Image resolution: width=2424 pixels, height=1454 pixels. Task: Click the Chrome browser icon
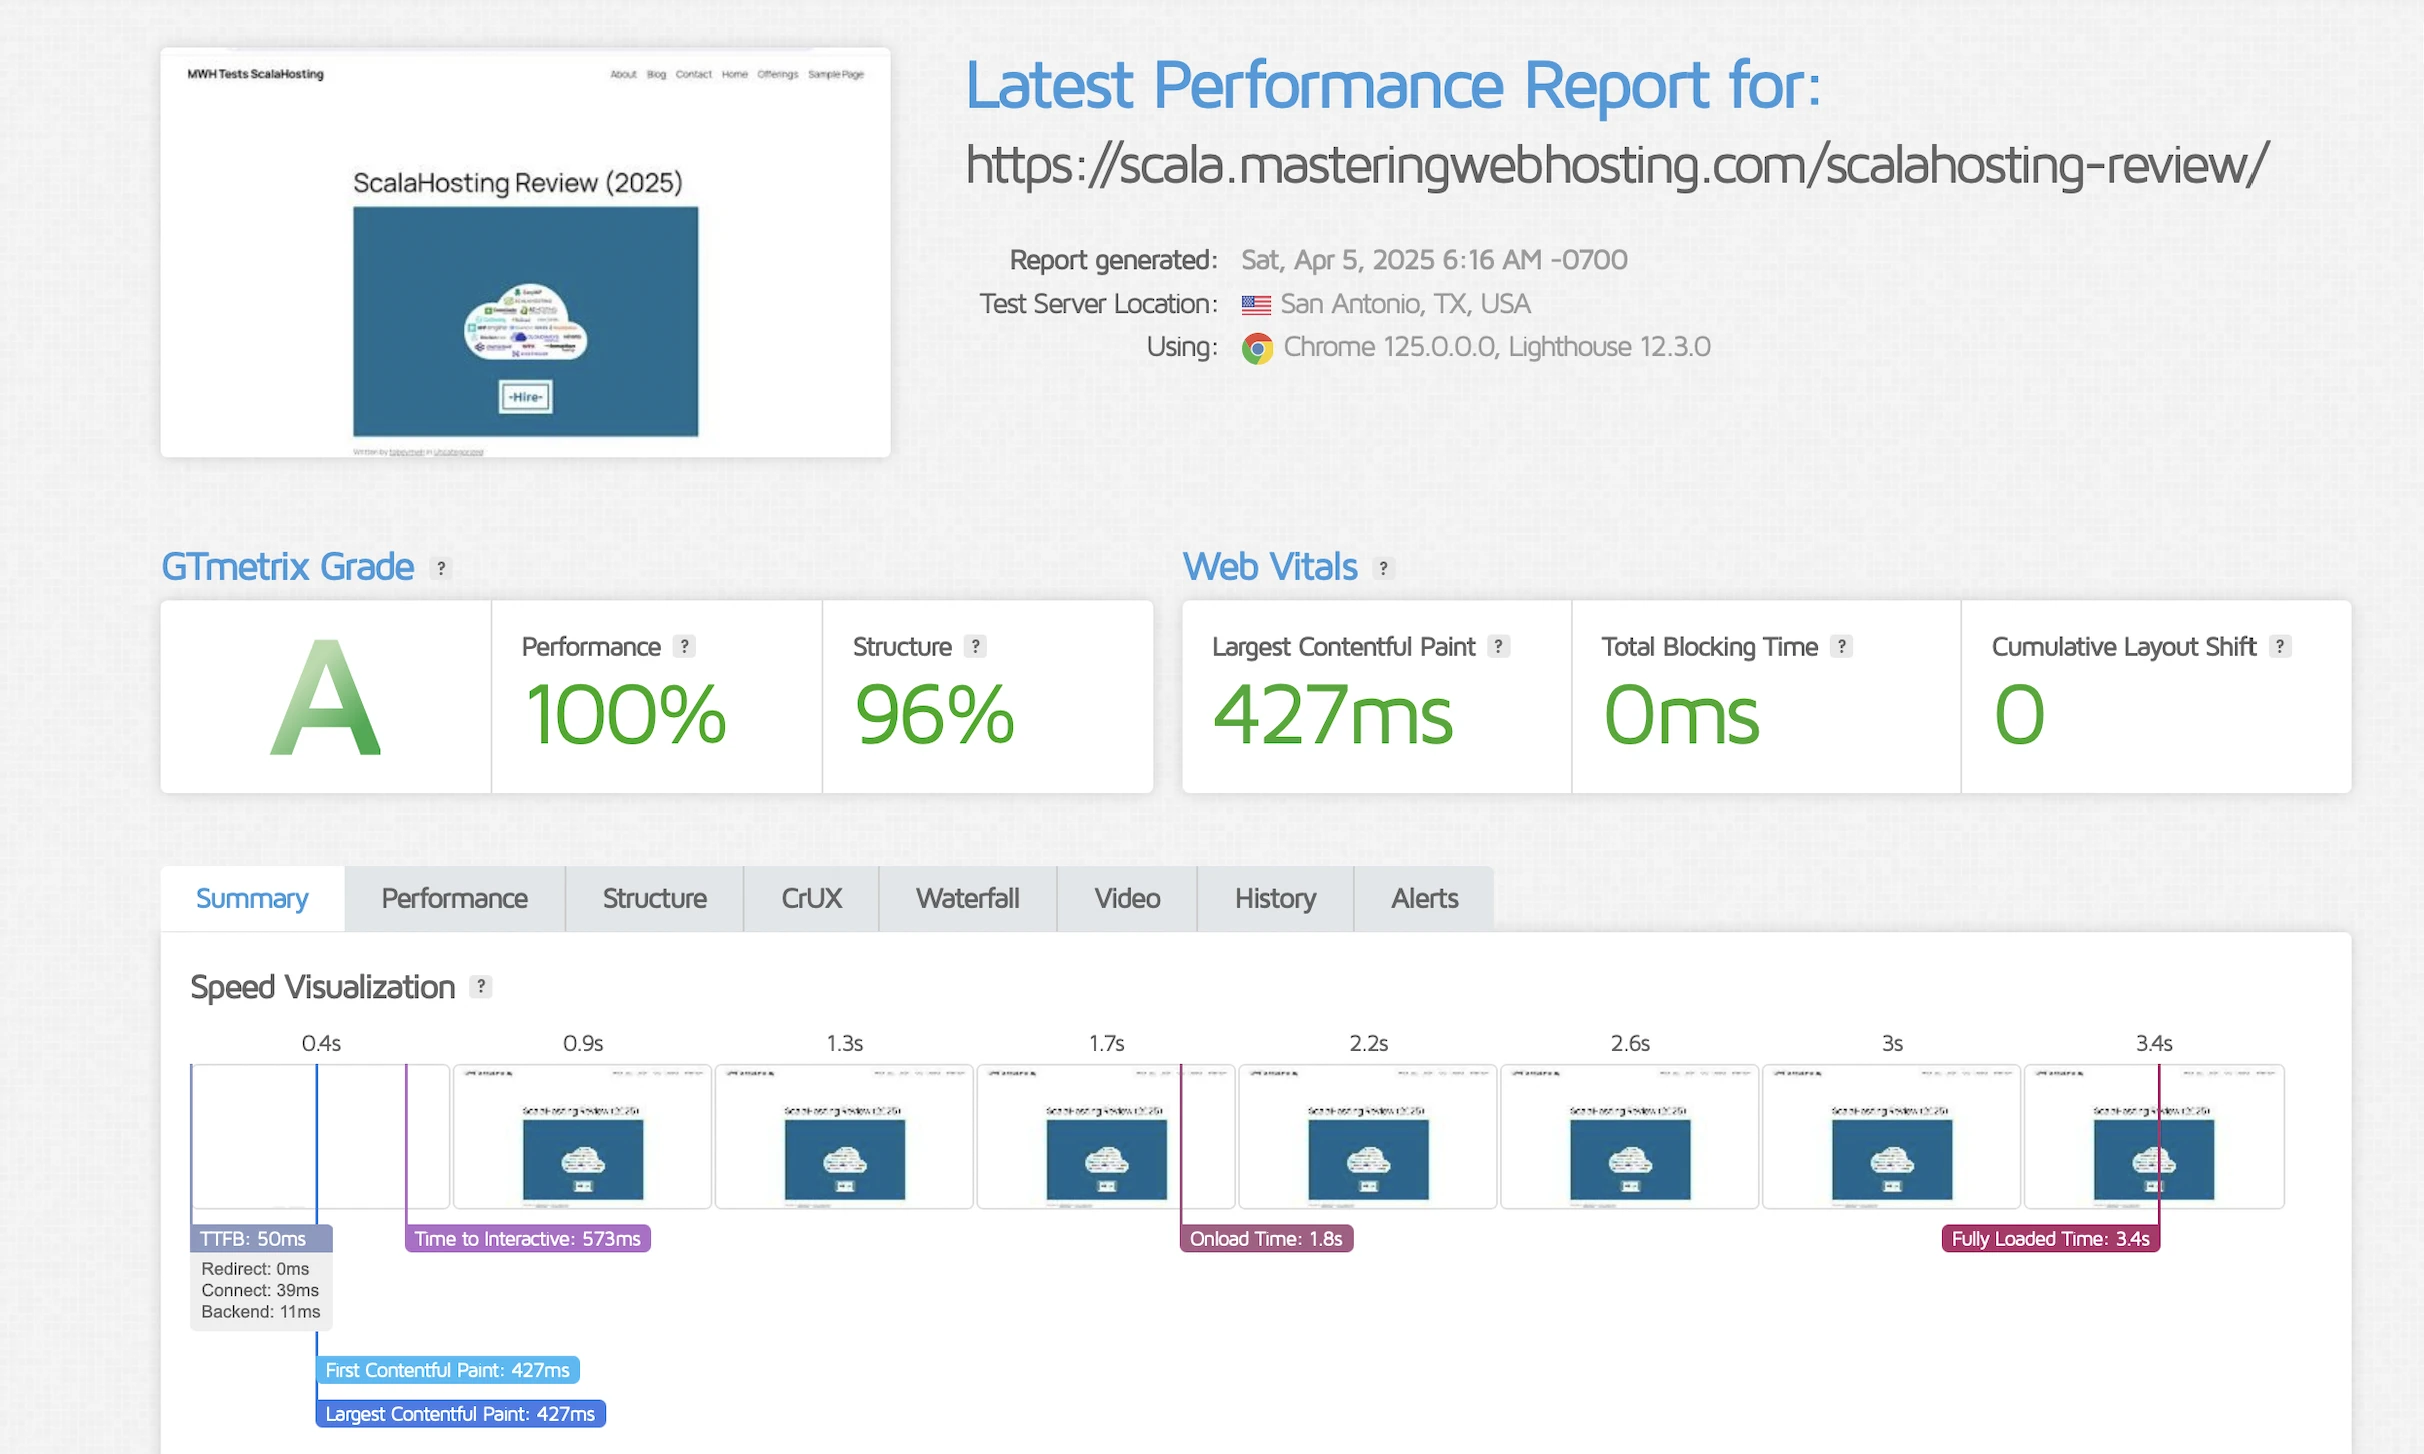[x=1257, y=348]
